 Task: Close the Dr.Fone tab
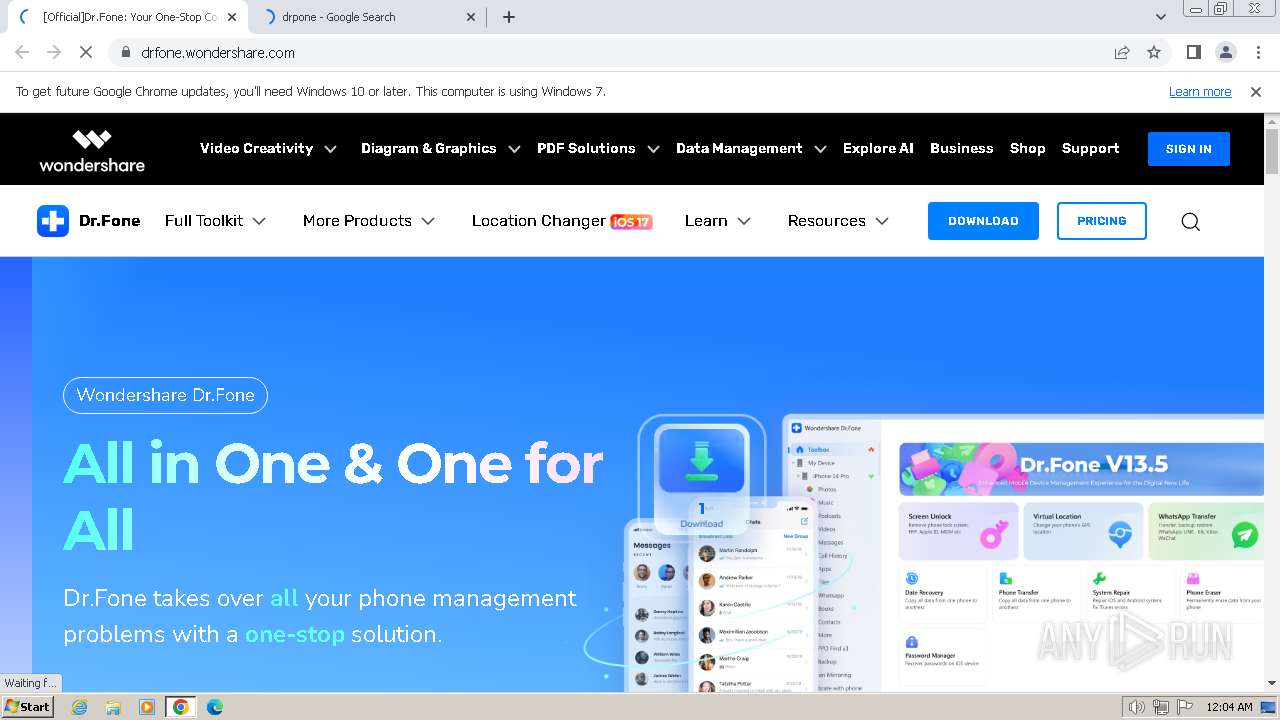[x=232, y=17]
